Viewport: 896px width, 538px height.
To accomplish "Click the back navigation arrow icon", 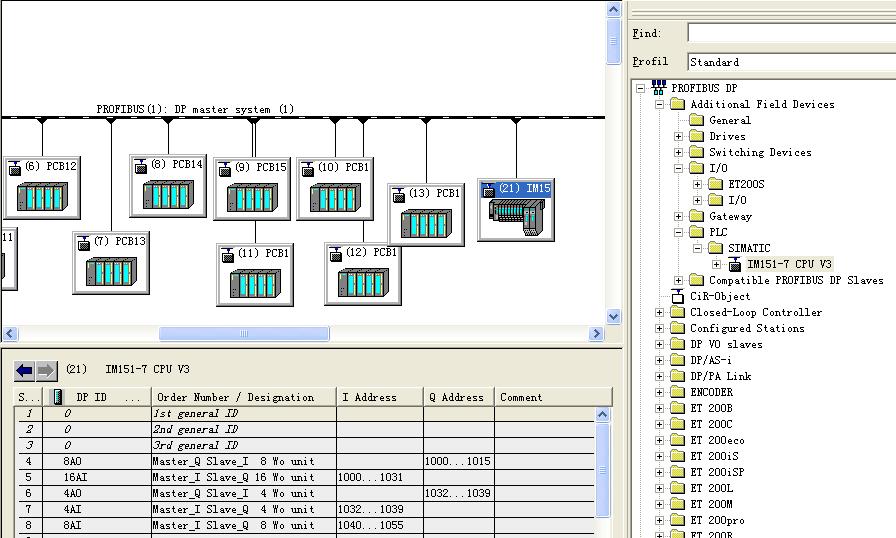I will point(25,371).
